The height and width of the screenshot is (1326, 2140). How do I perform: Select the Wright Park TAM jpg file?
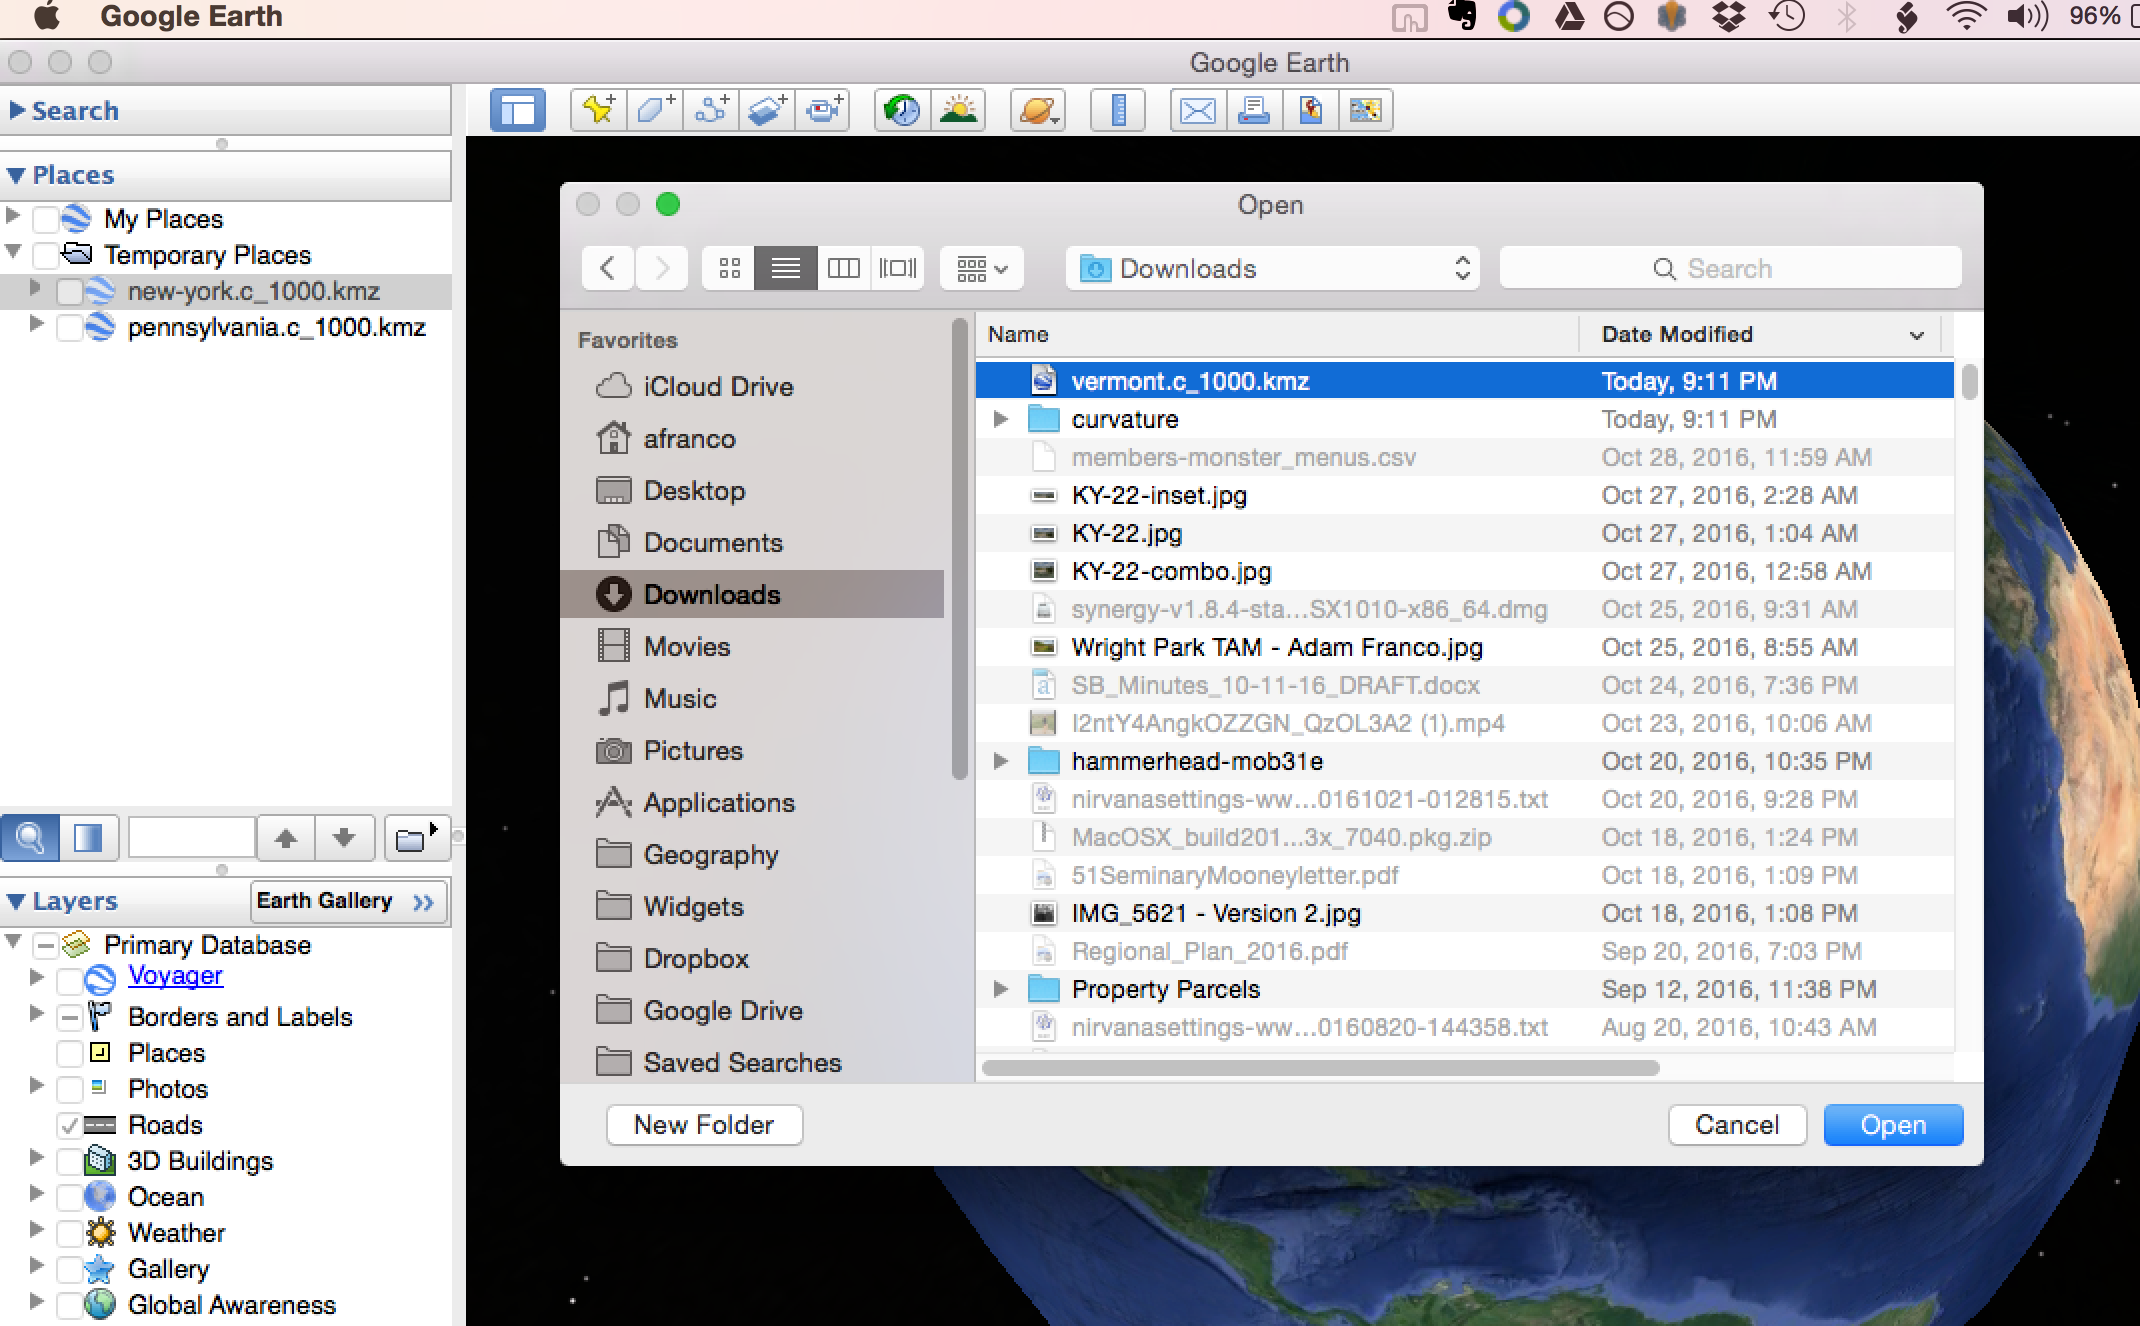click(x=1275, y=647)
